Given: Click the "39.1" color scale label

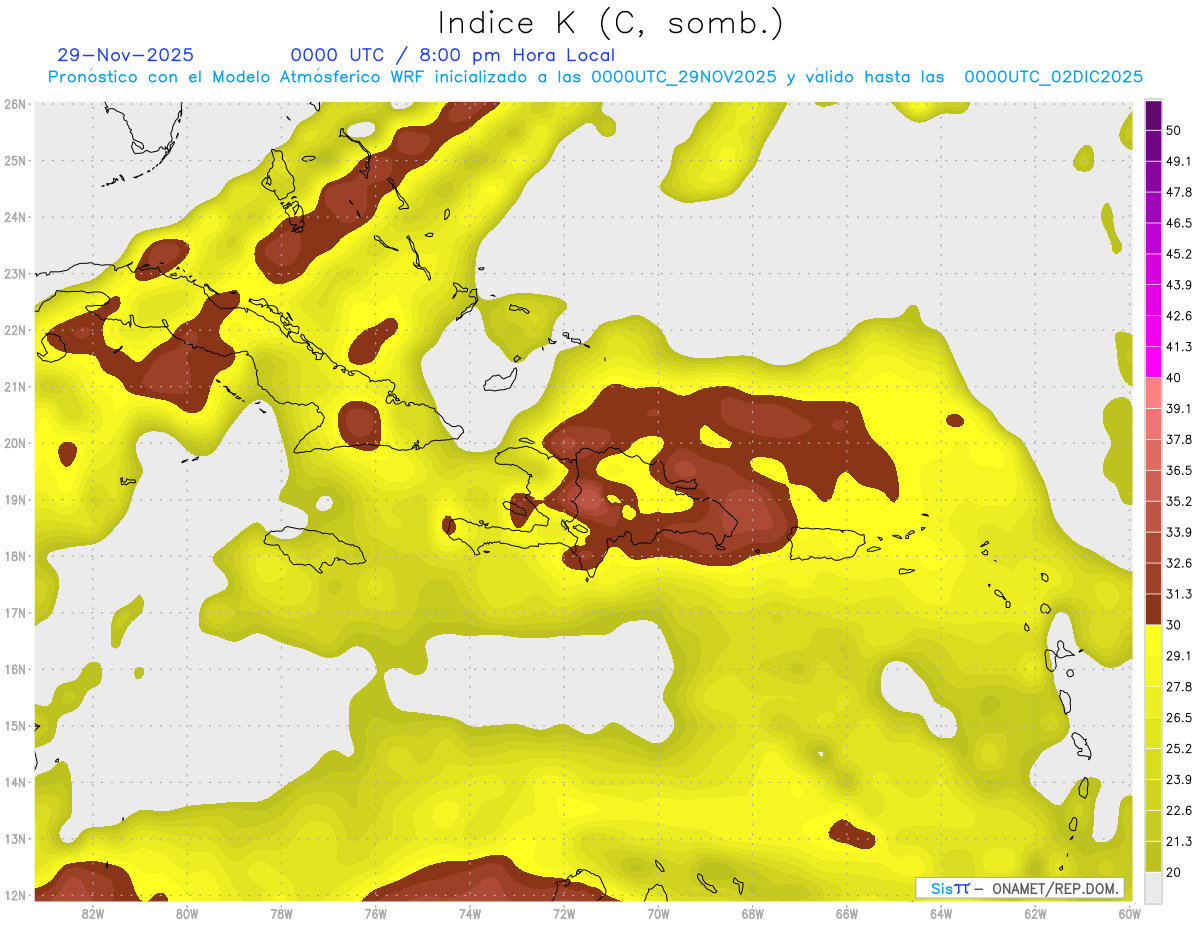Looking at the screenshot, I should (x=1179, y=408).
